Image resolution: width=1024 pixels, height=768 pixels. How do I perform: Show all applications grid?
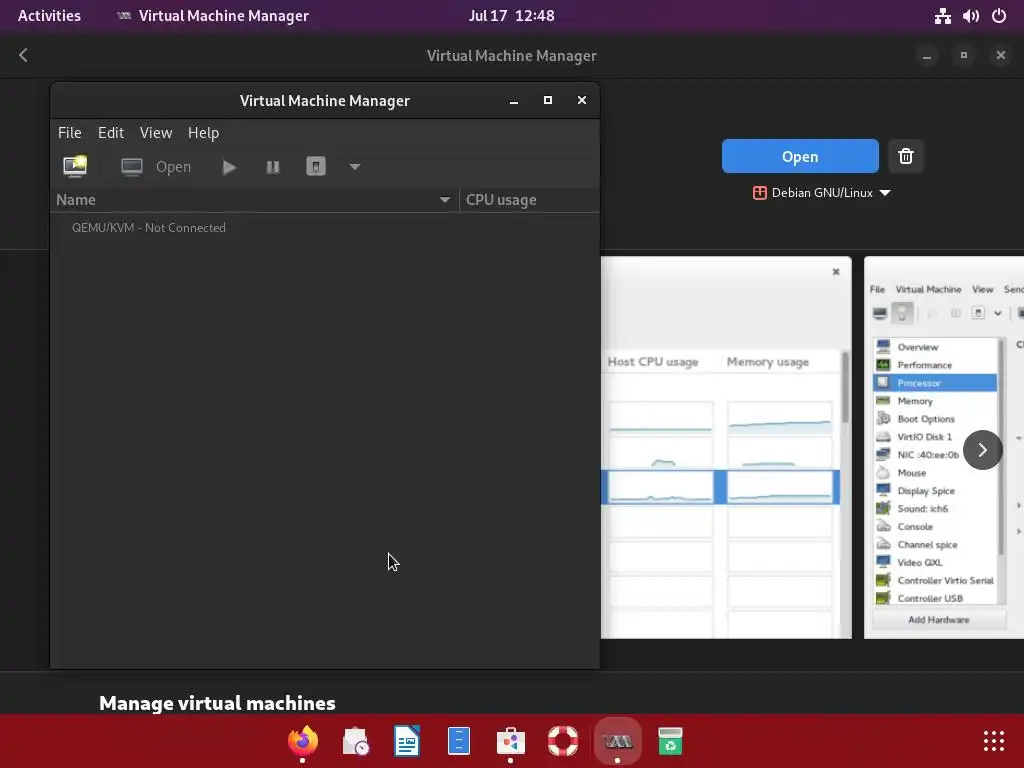click(994, 741)
